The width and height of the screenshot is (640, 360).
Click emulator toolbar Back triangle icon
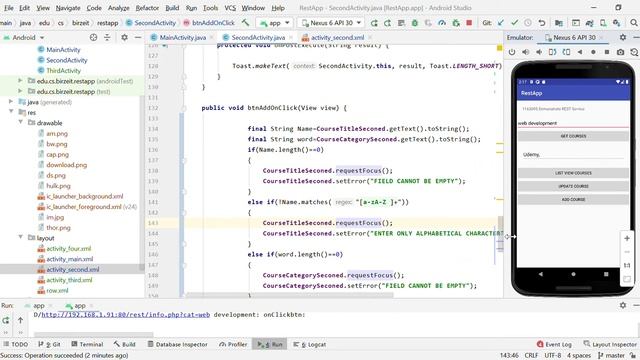pyautogui.click(x=580, y=52)
